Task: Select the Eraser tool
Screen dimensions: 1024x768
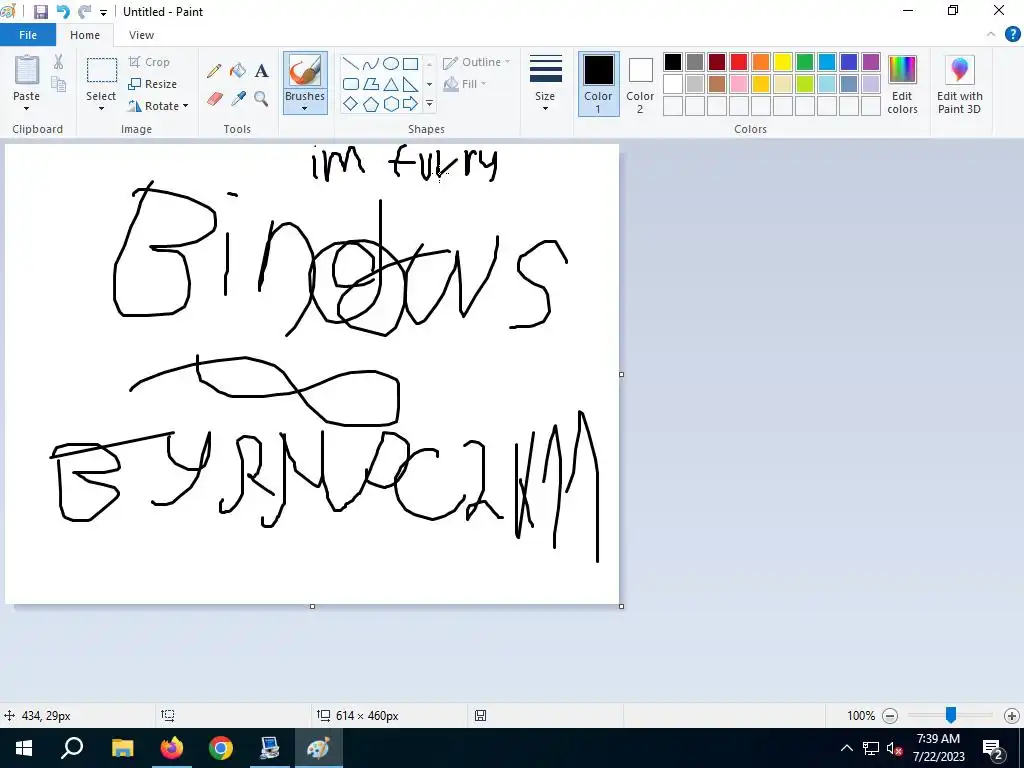Action: pos(215,99)
